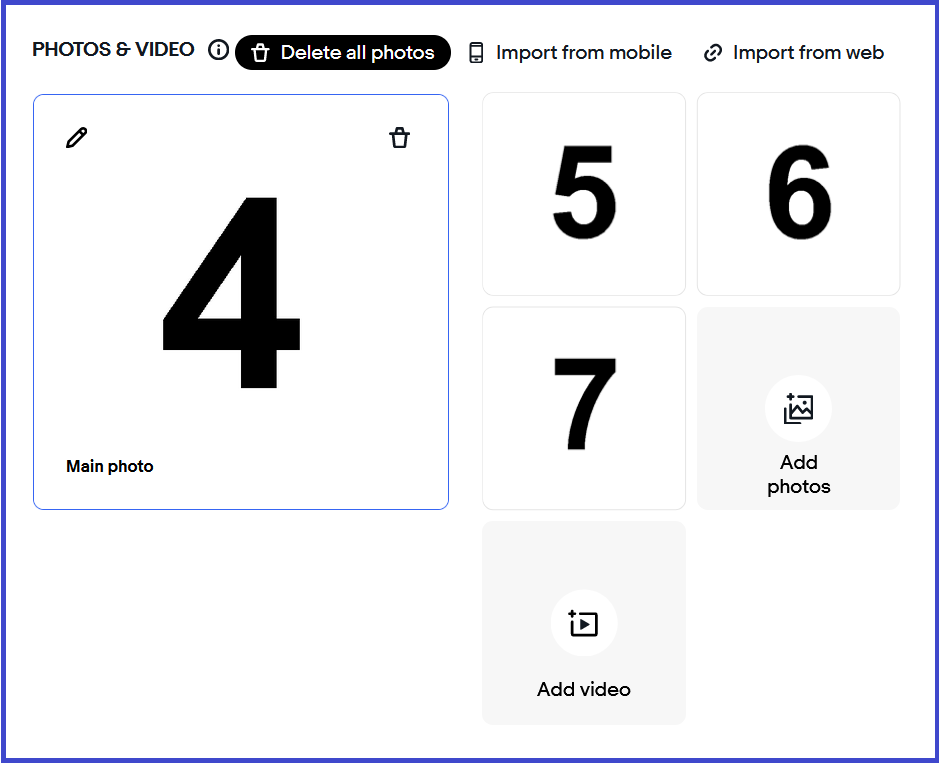The image size is (939, 763).
Task: Click the PHOTOS & VIDEO heading
Action: (x=113, y=49)
